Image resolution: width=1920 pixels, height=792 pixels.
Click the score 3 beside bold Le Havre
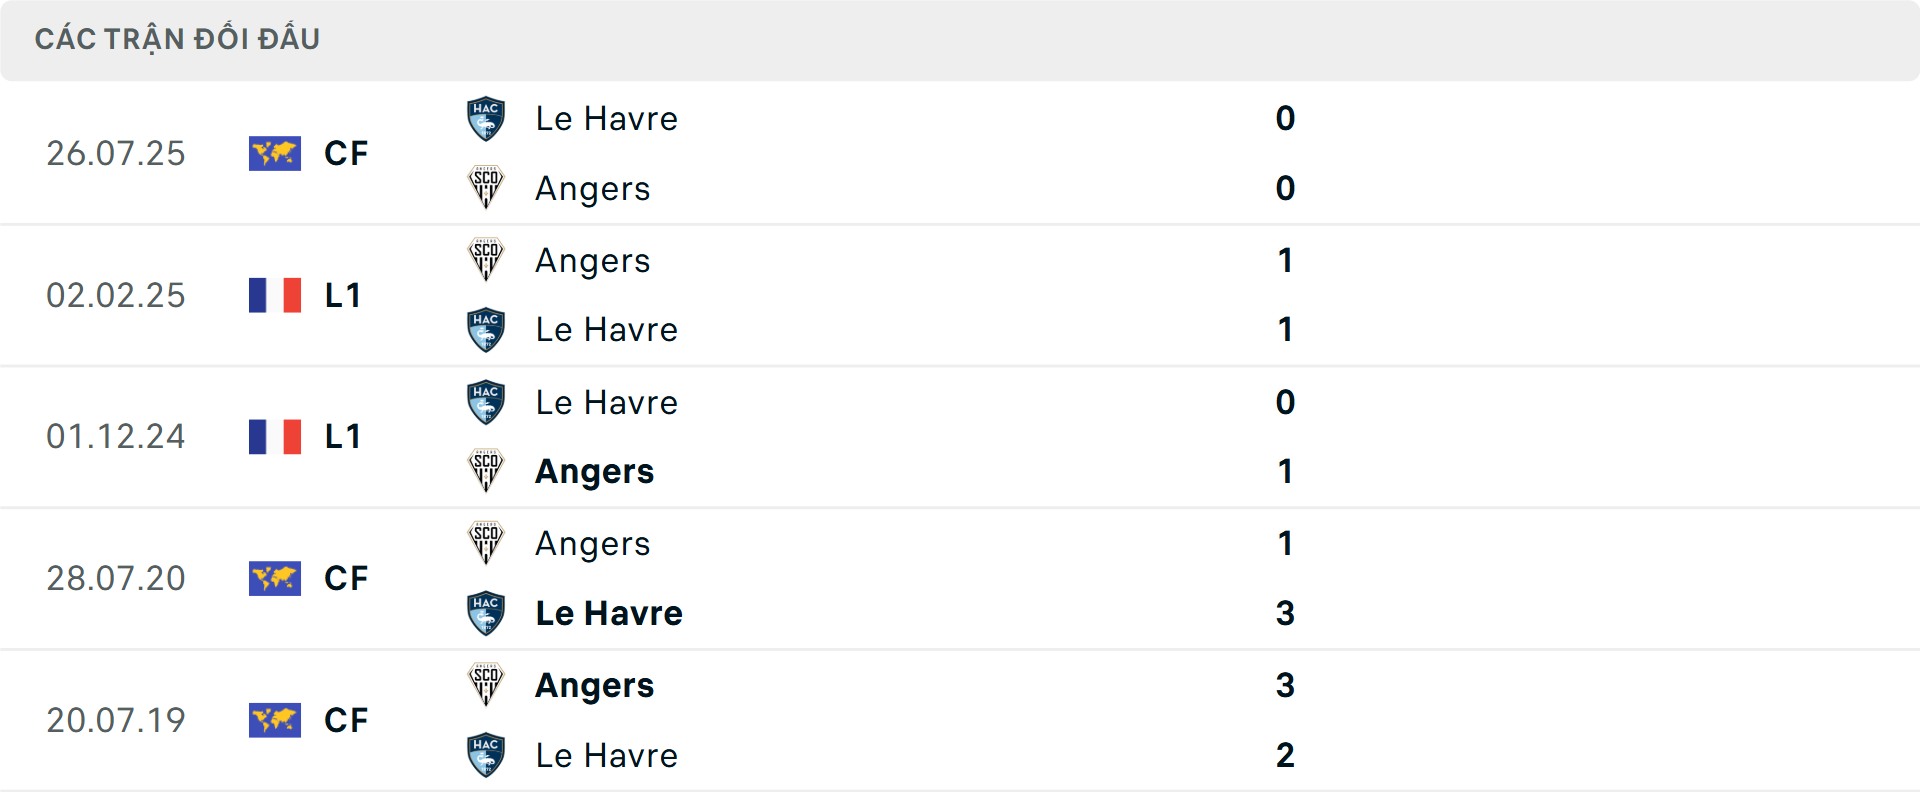pos(1286,613)
